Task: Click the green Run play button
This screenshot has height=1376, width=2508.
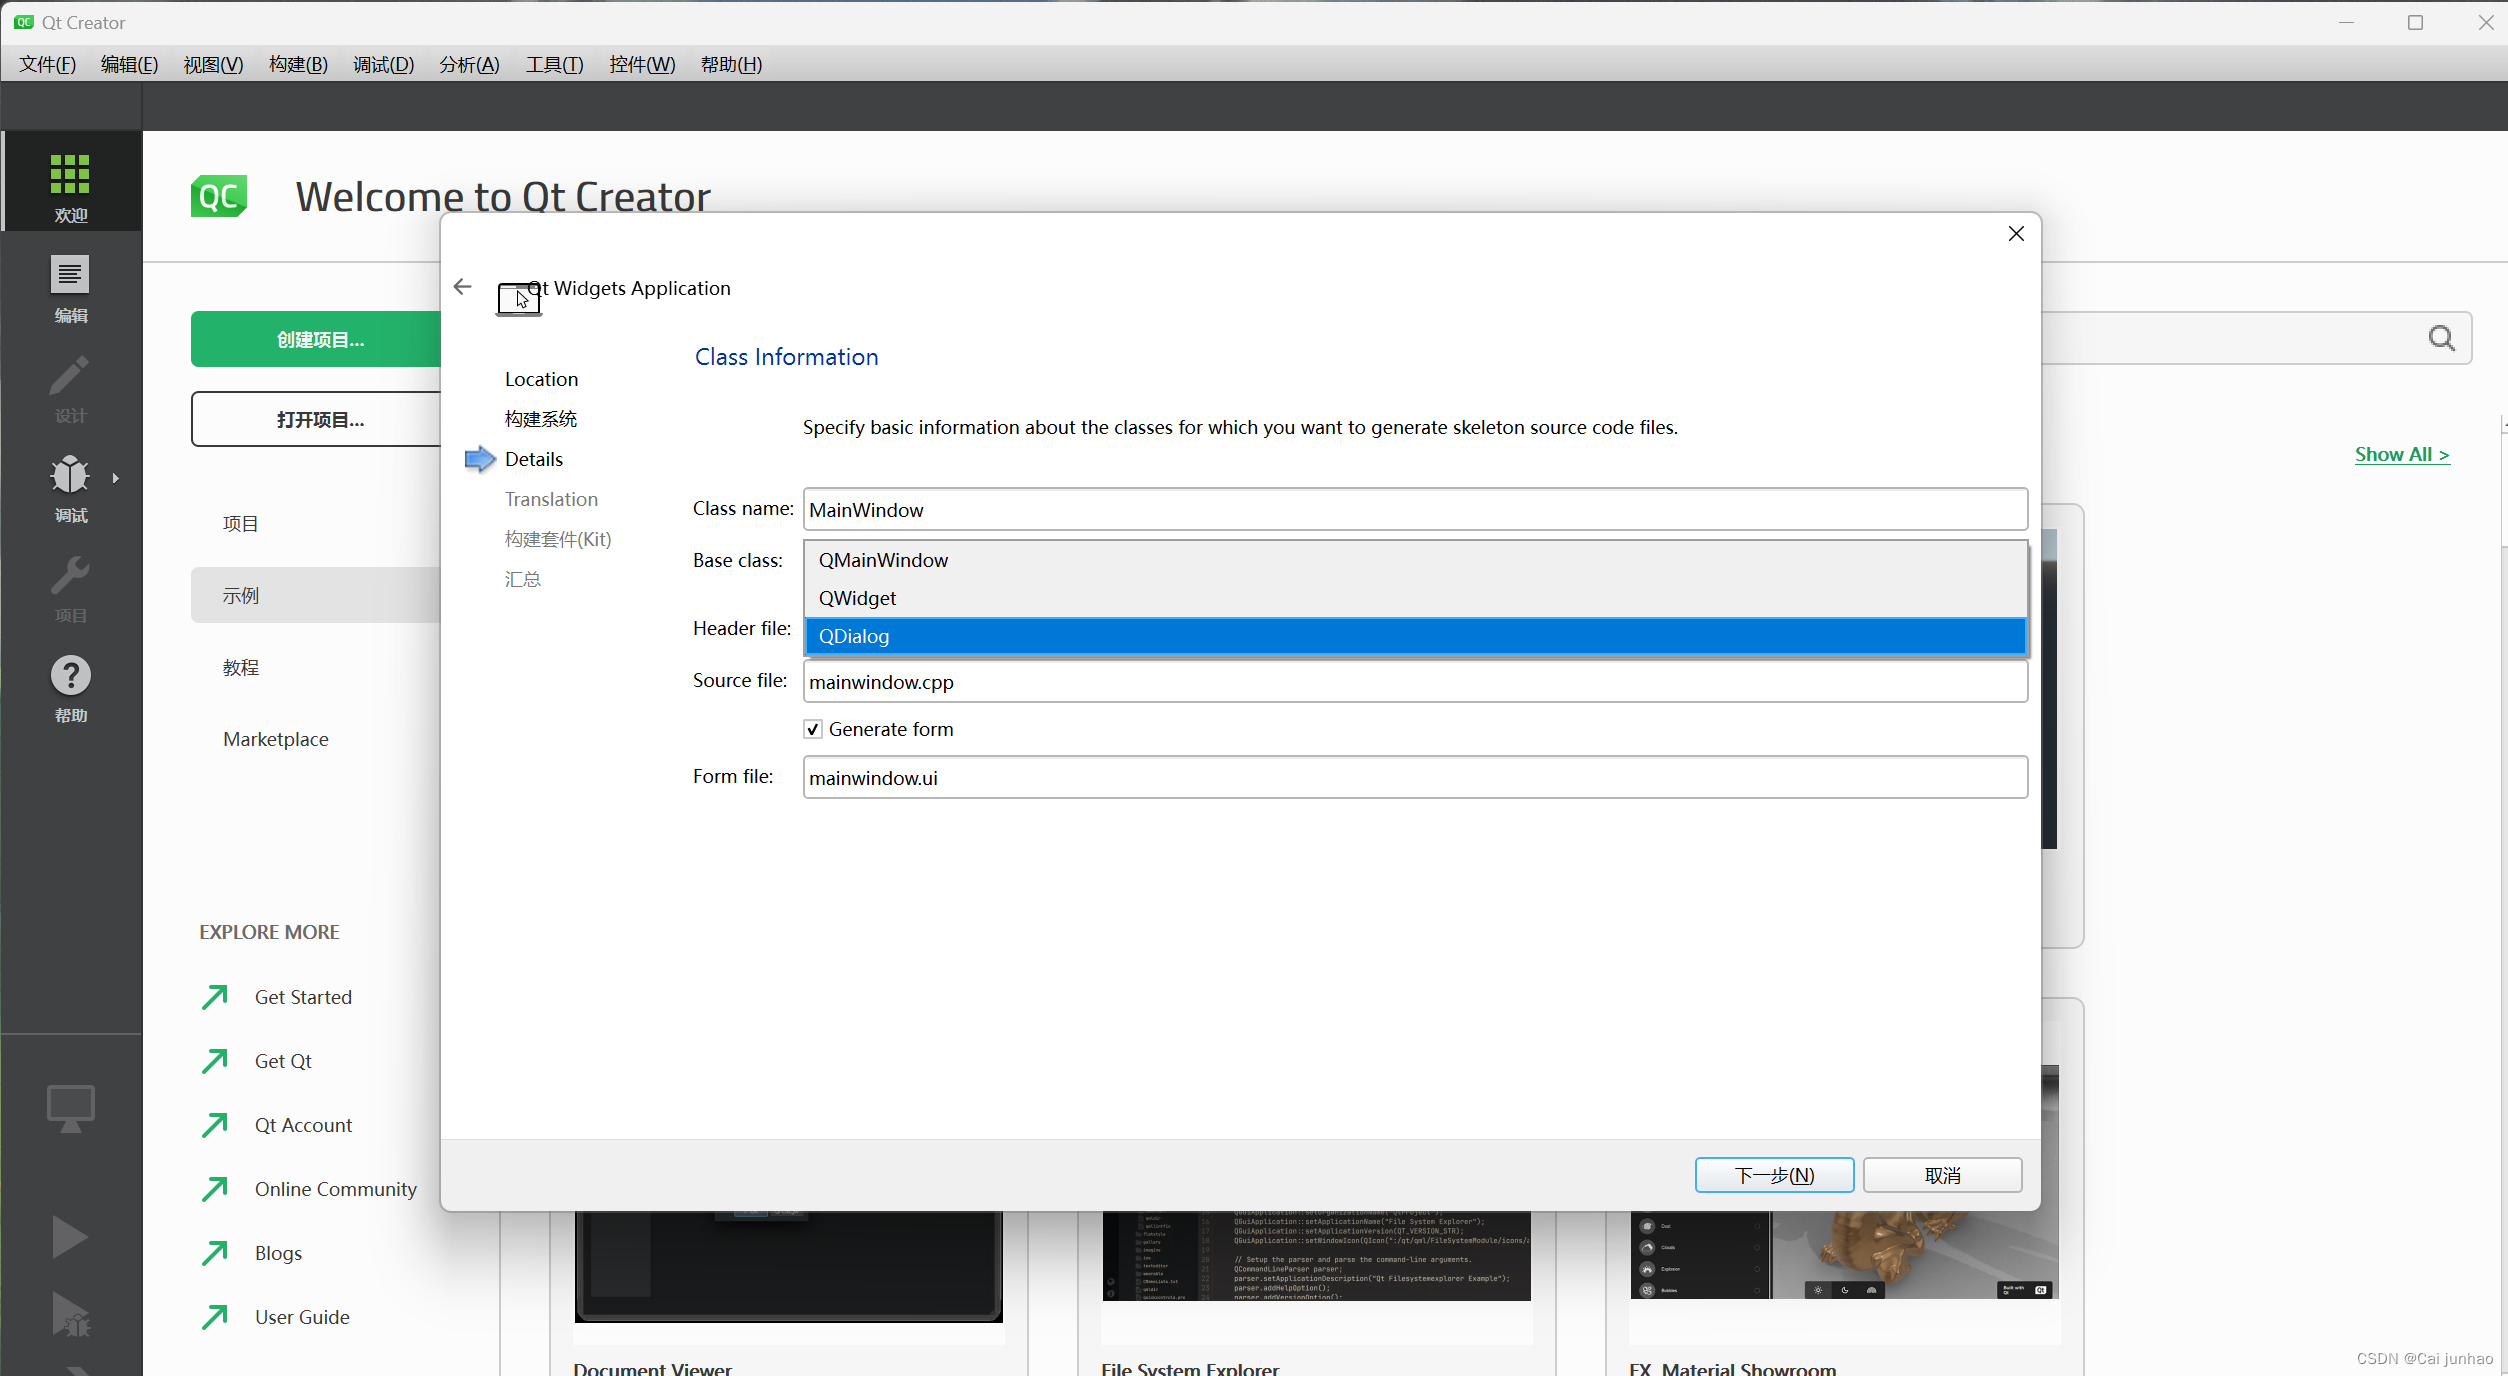Action: (69, 1237)
